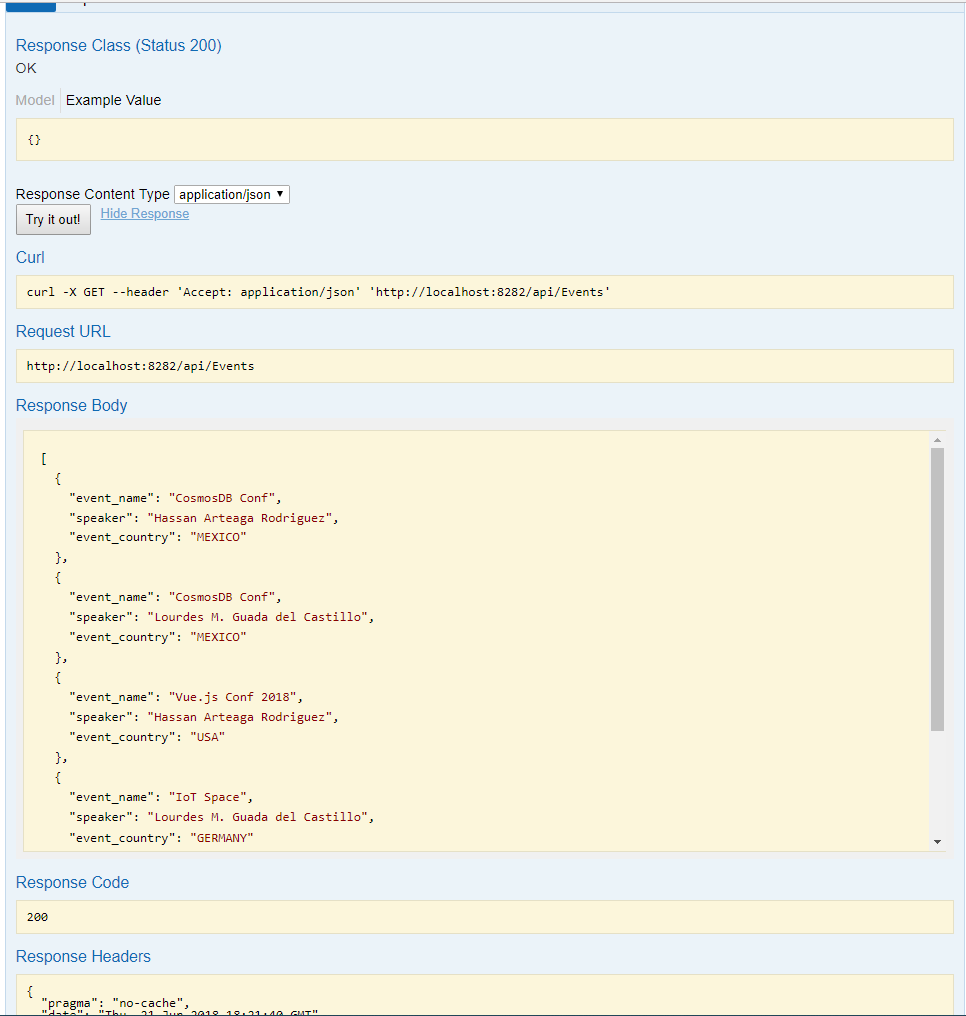Switch to the Model tab
Viewport: 966px width, 1016px height.
click(x=35, y=100)
